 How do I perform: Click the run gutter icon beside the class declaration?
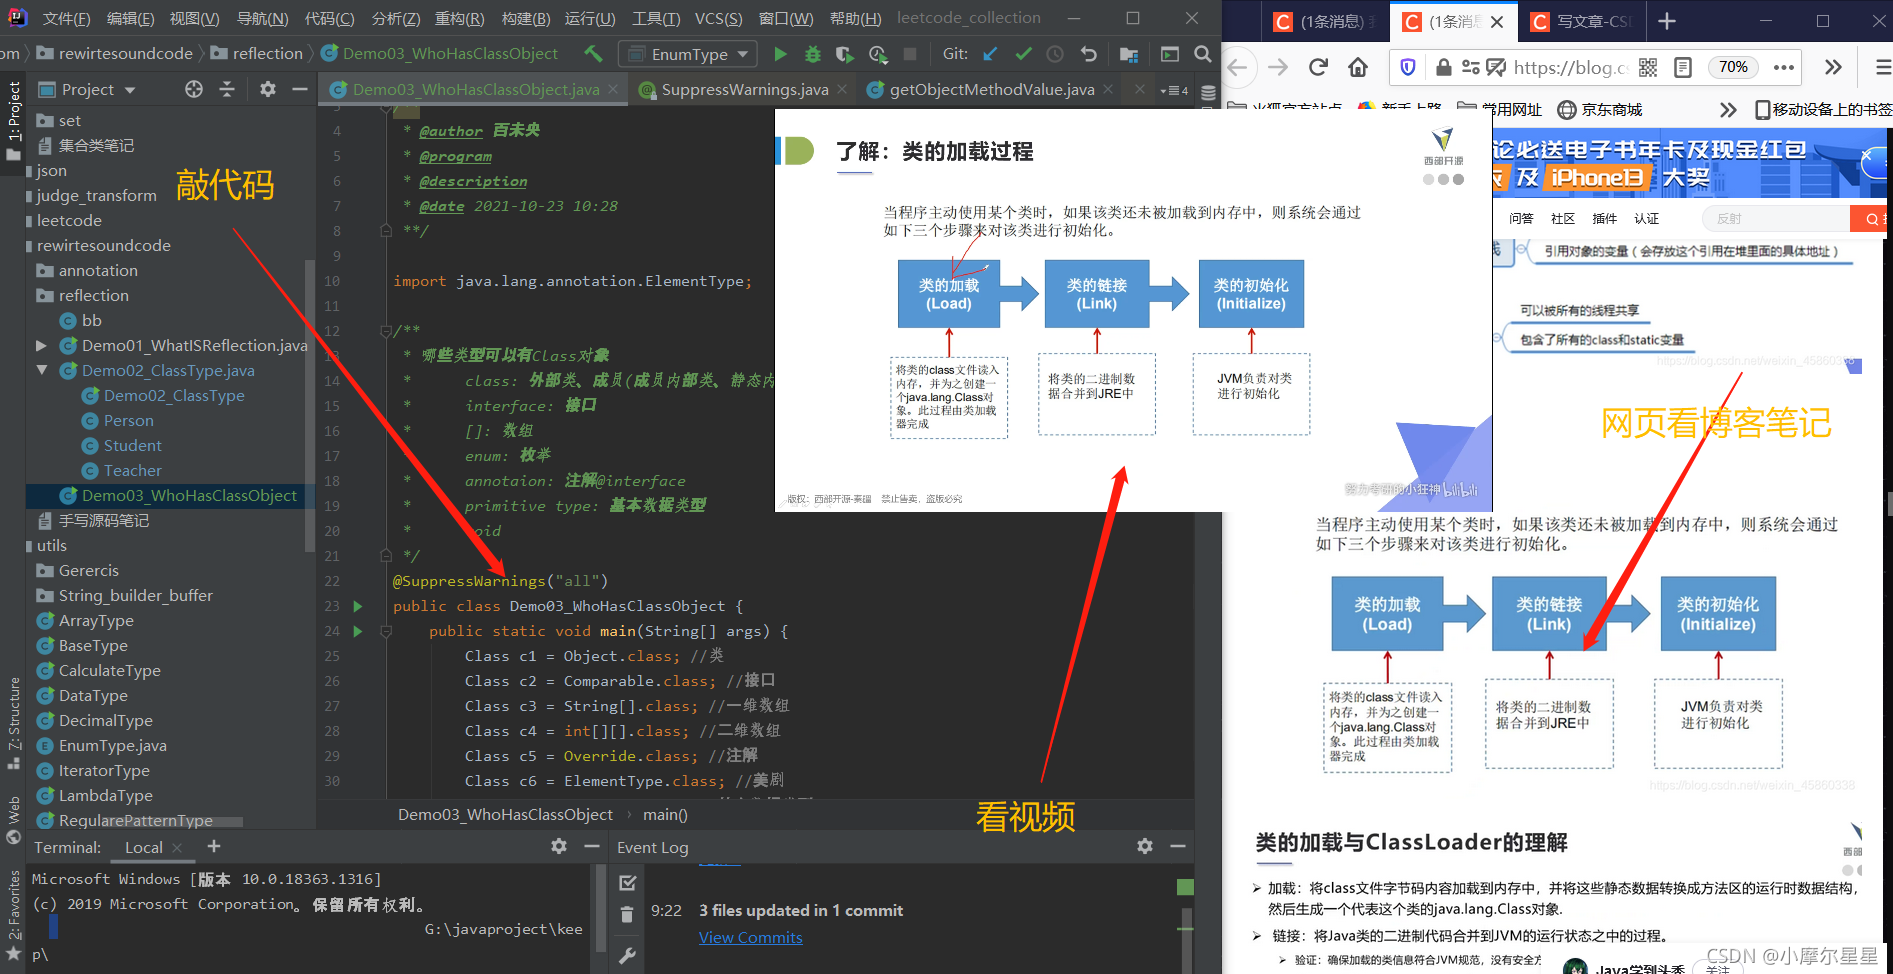click(x=357, y=606)
